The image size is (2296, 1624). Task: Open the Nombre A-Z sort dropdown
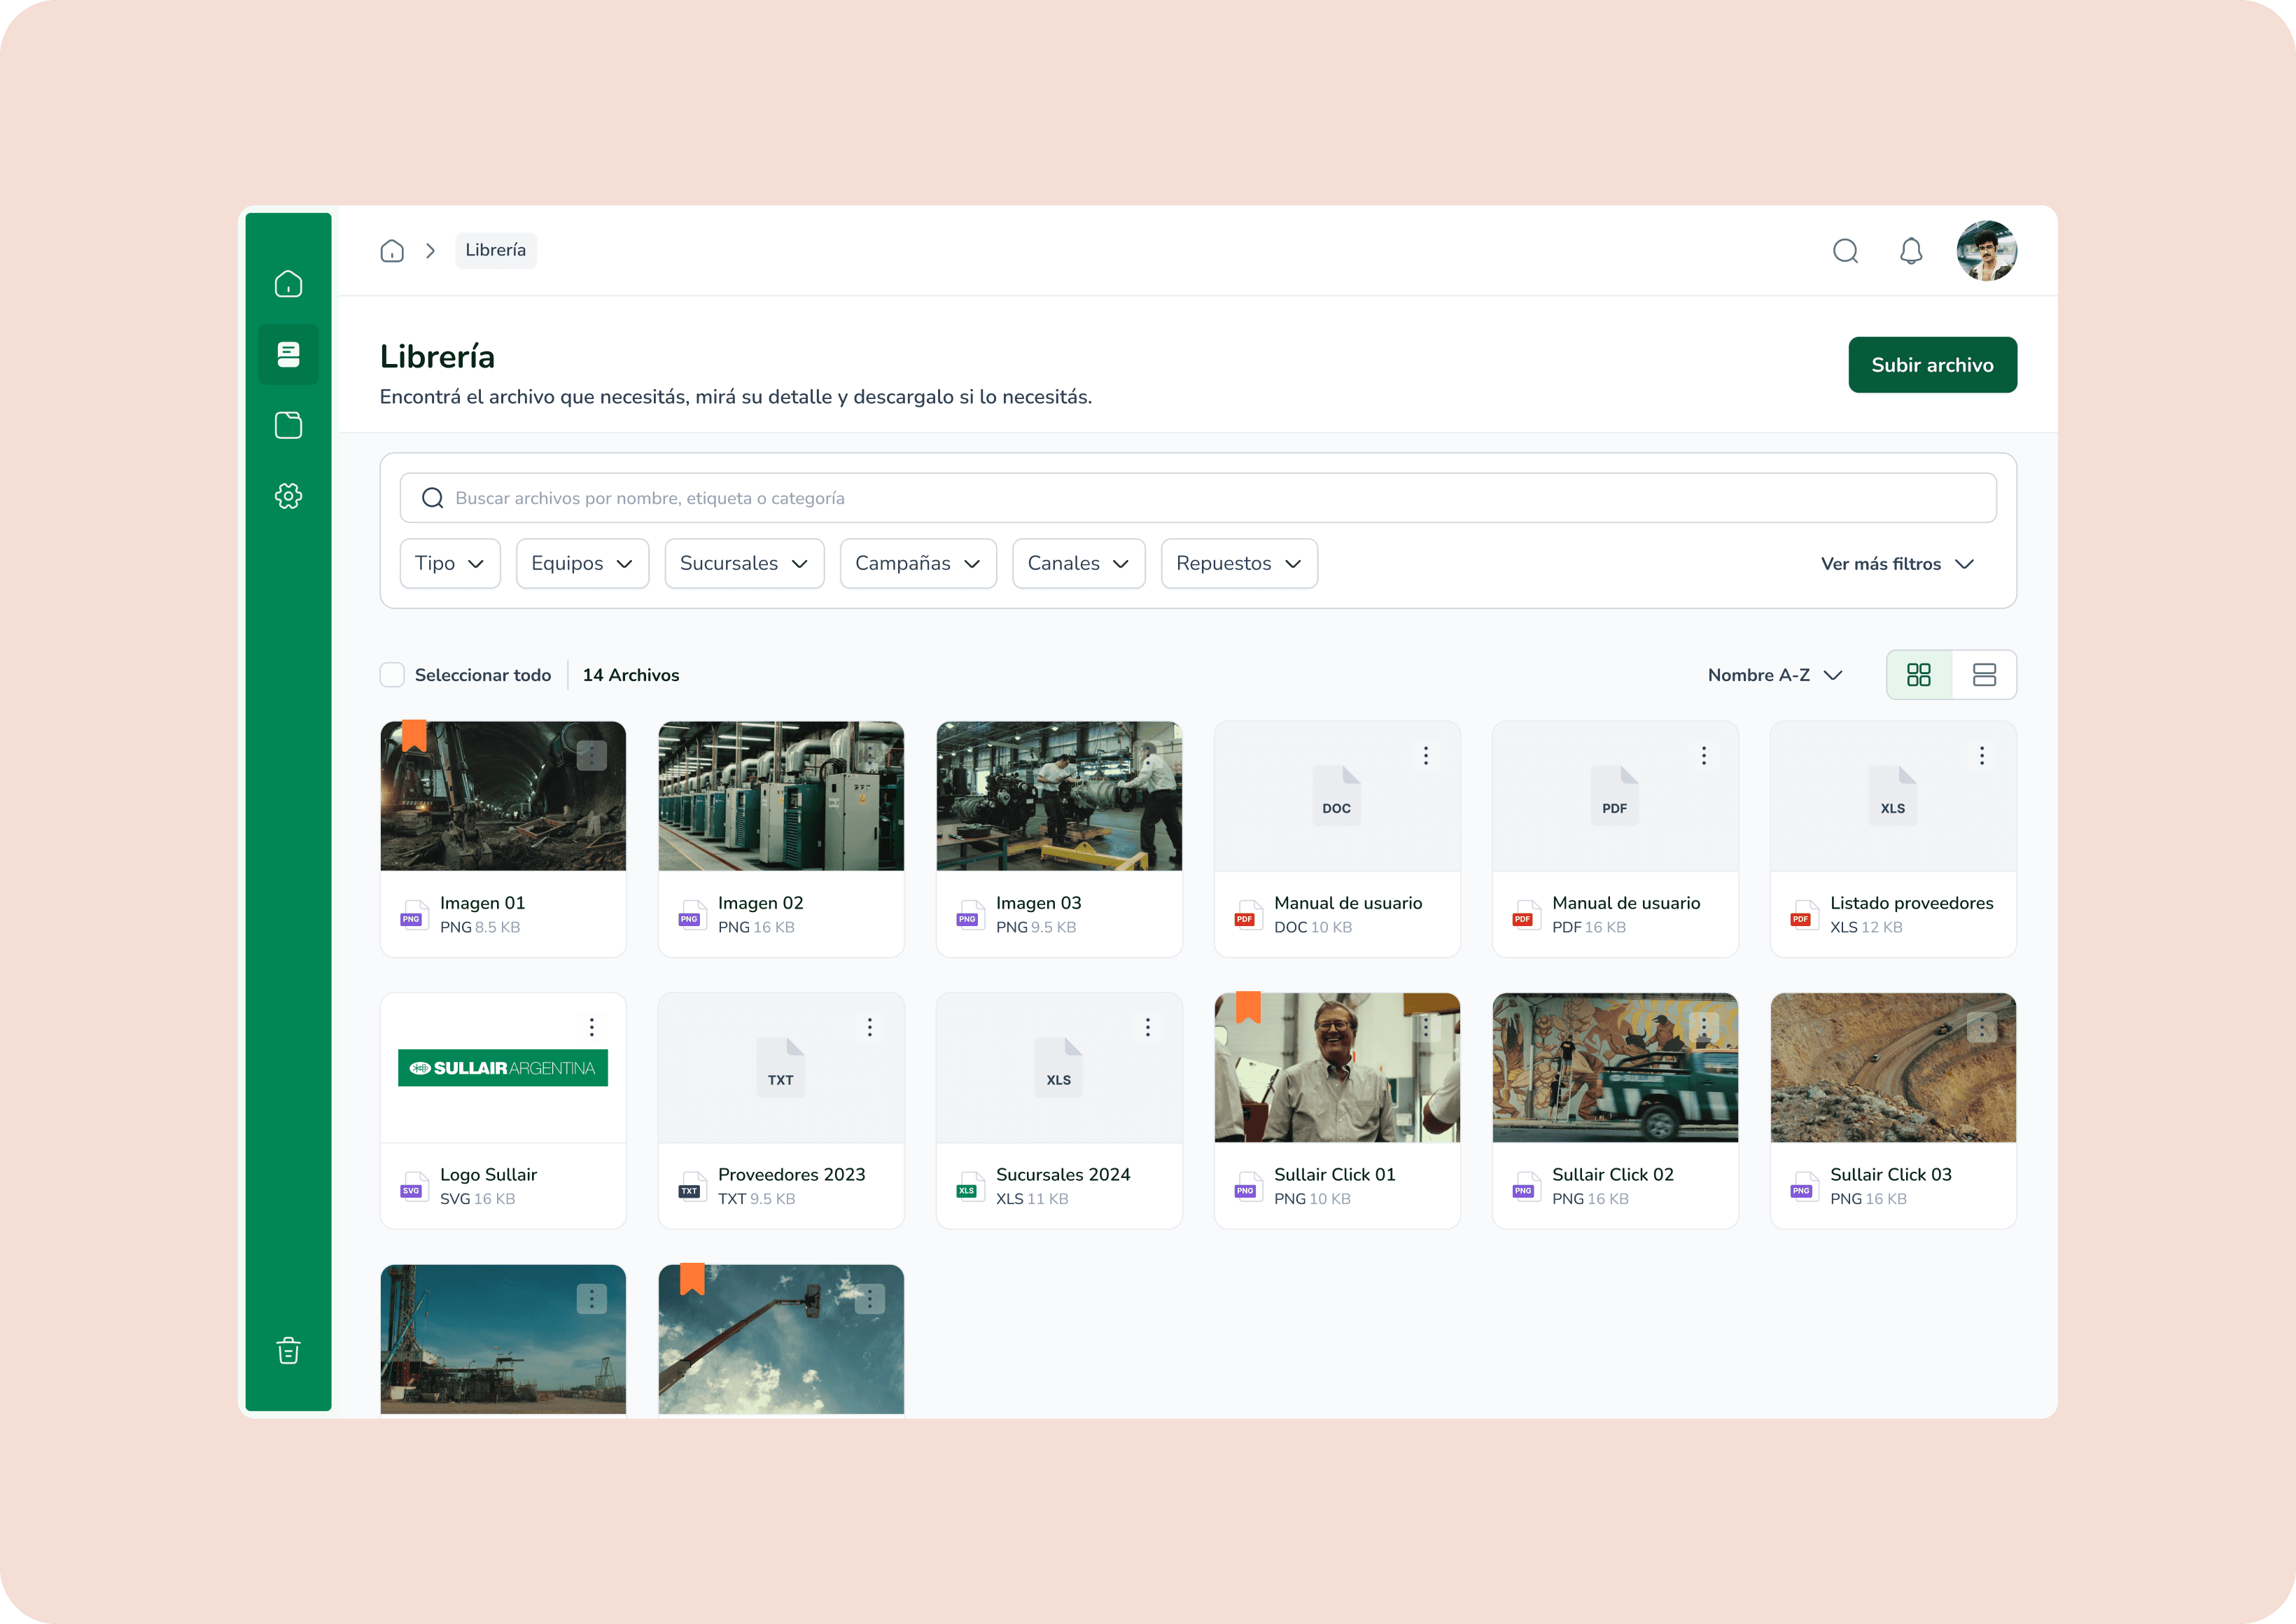click(x=1774, y=675)
